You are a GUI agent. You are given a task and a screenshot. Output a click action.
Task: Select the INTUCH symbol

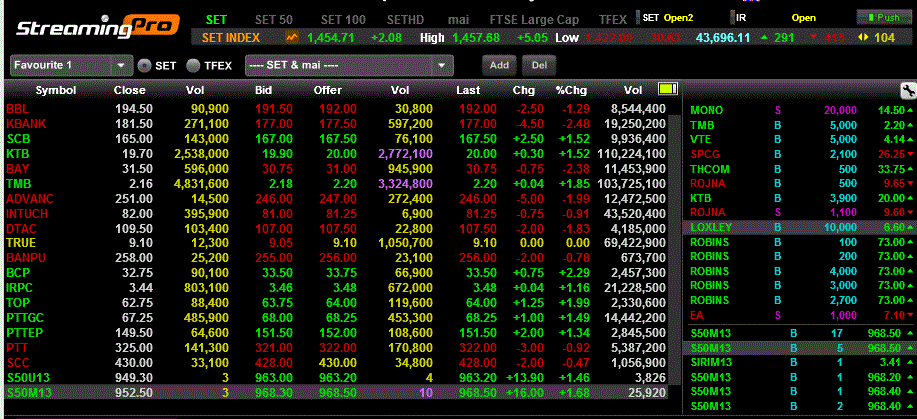(x=27, y=214)
